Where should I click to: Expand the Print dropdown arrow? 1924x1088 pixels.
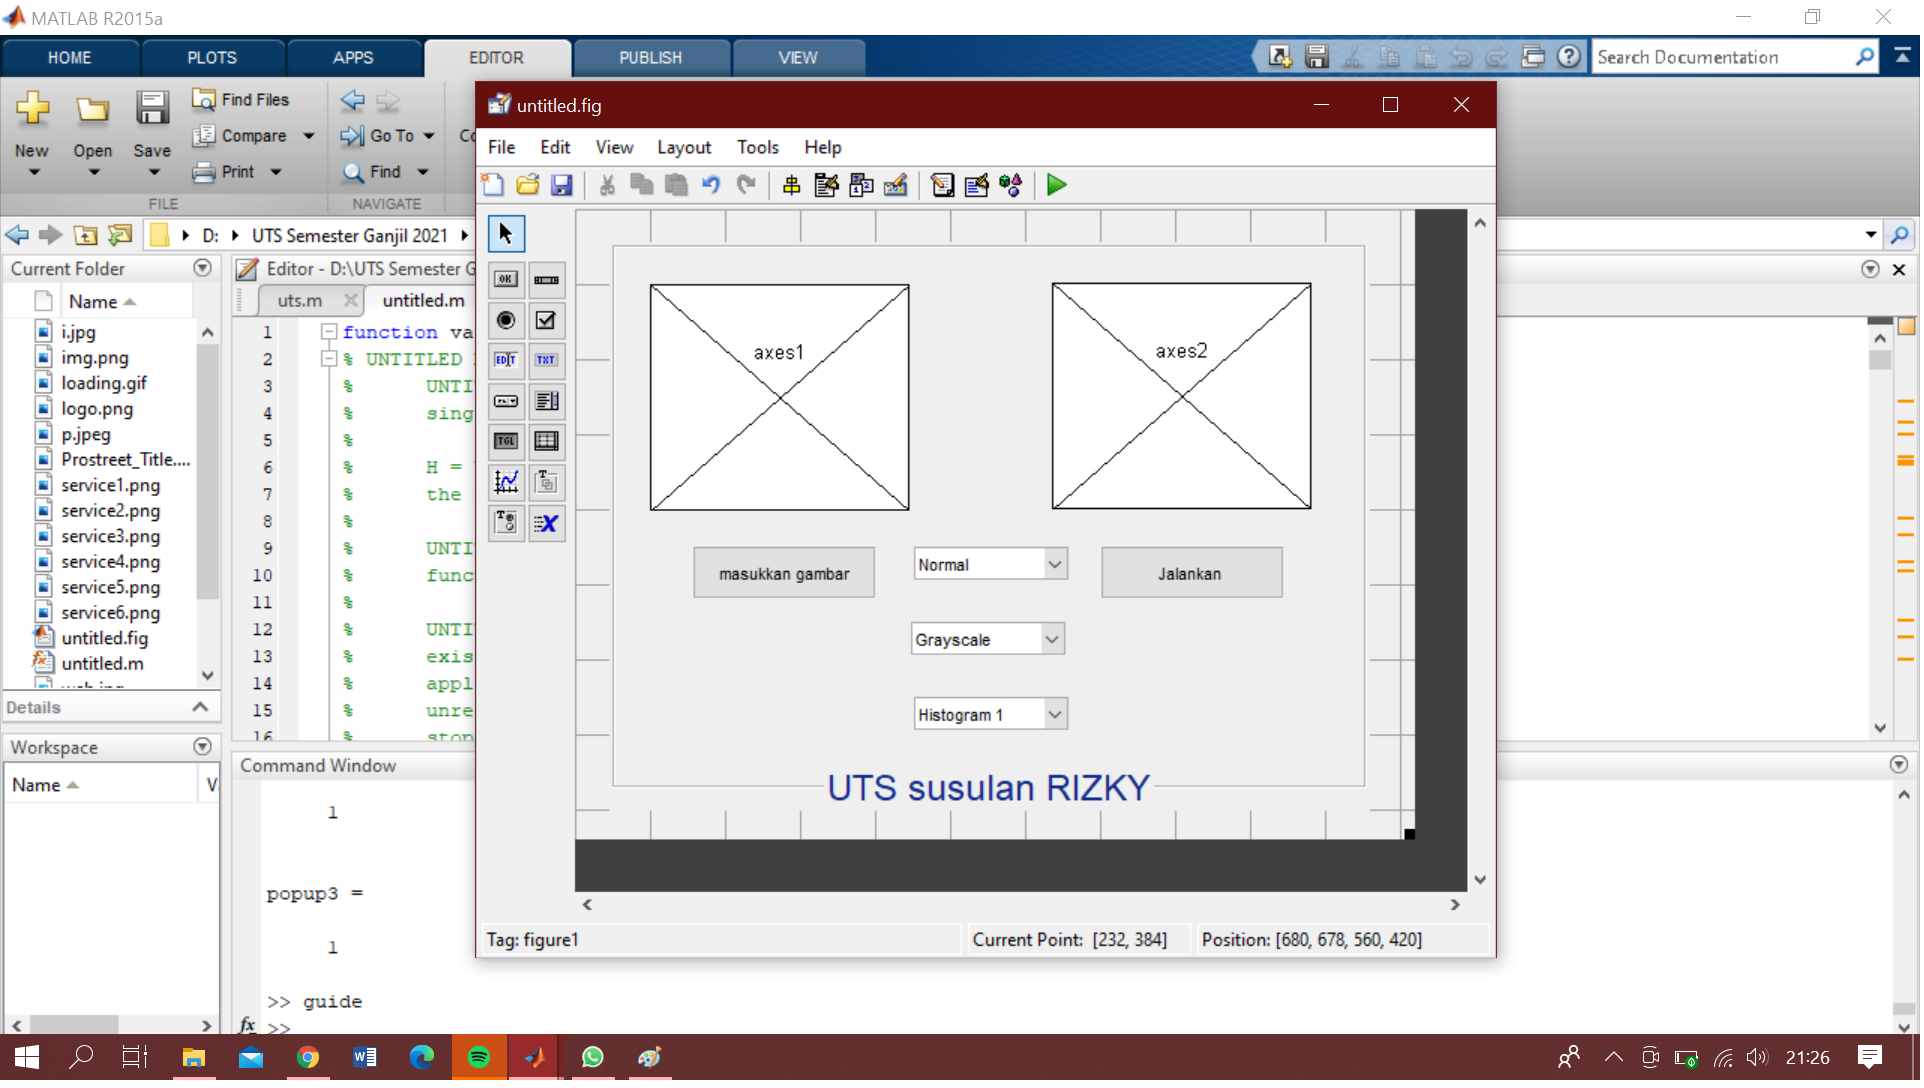[276, 172]
